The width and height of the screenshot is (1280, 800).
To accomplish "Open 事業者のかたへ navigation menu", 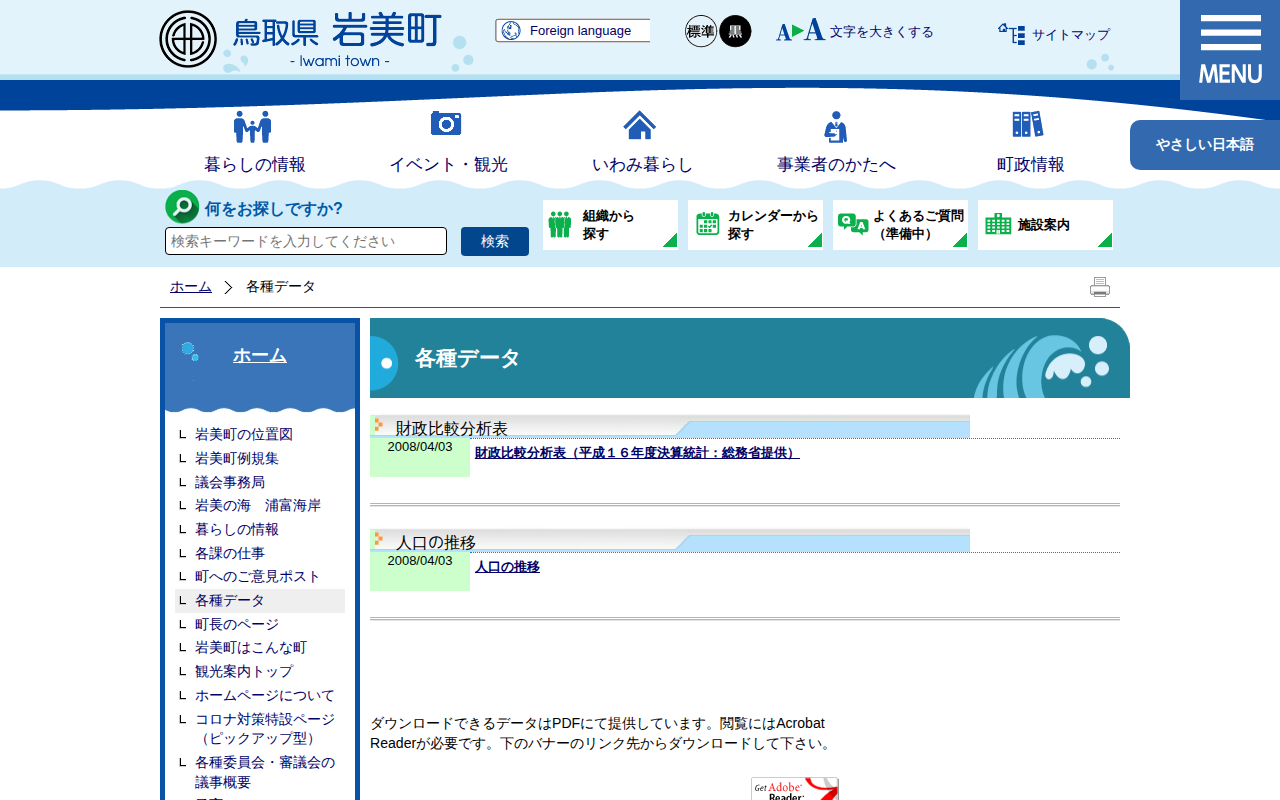I will 836,164.
